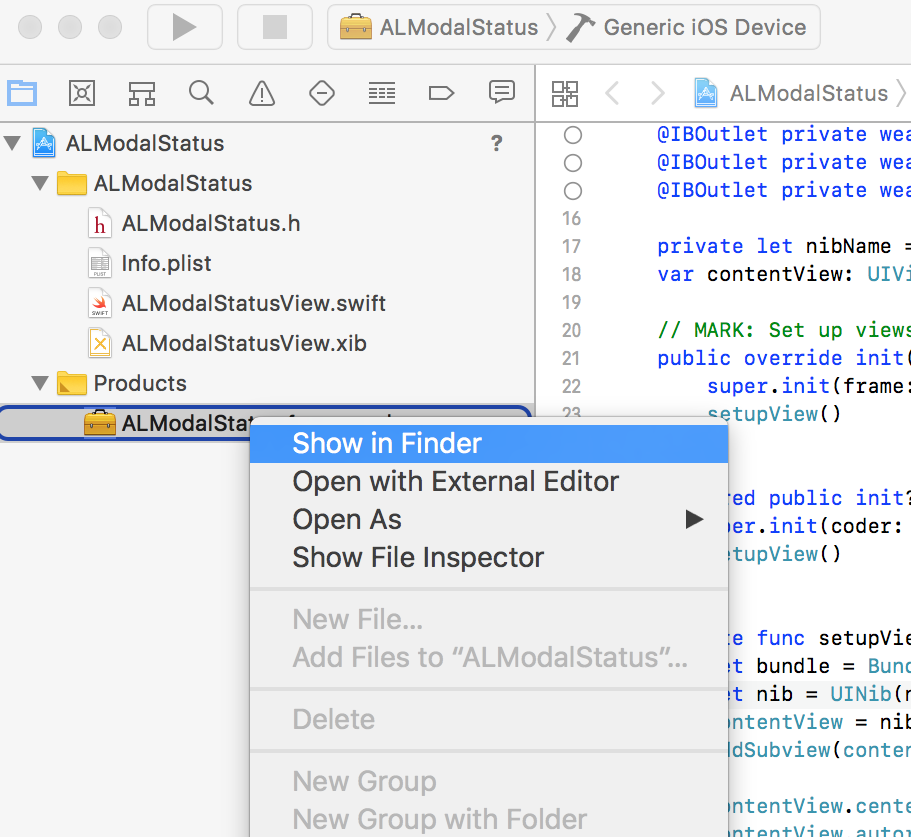This screenshot has height=837, width=911.
Task: Select Info.plist file
Action: pyautogui.click(x=267, y=263)
